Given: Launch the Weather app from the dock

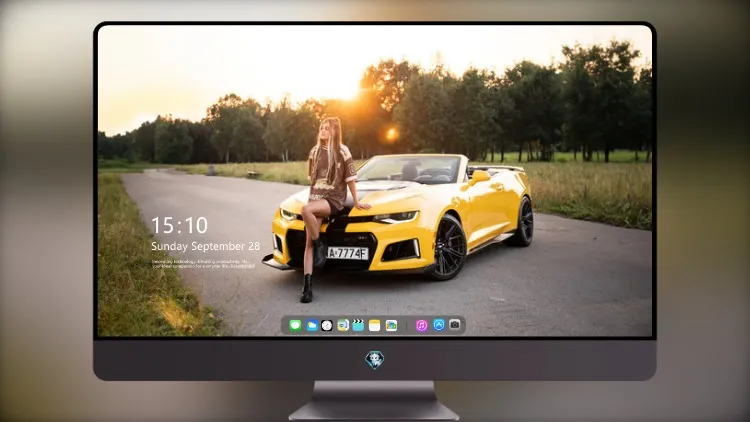Looking at the screenshot, I should (x=312, y=325).
